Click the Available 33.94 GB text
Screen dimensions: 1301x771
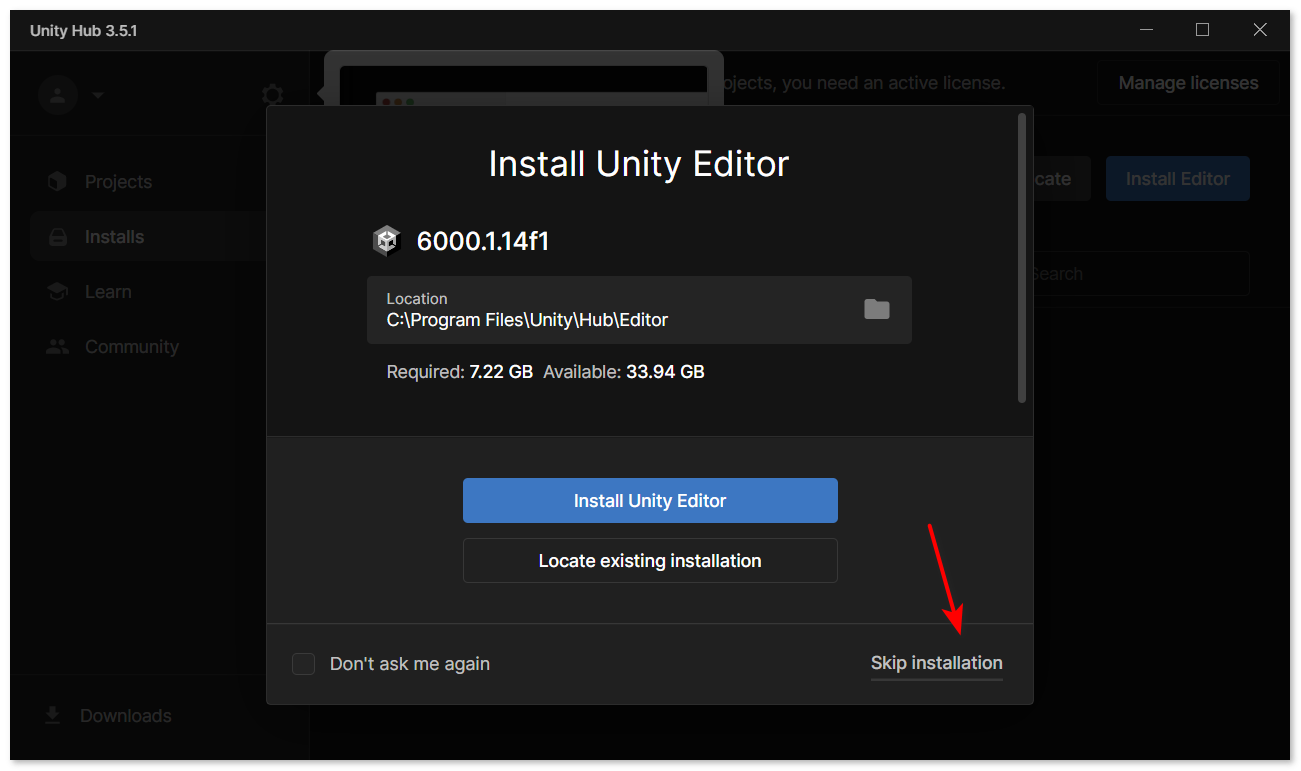point(624,372)
